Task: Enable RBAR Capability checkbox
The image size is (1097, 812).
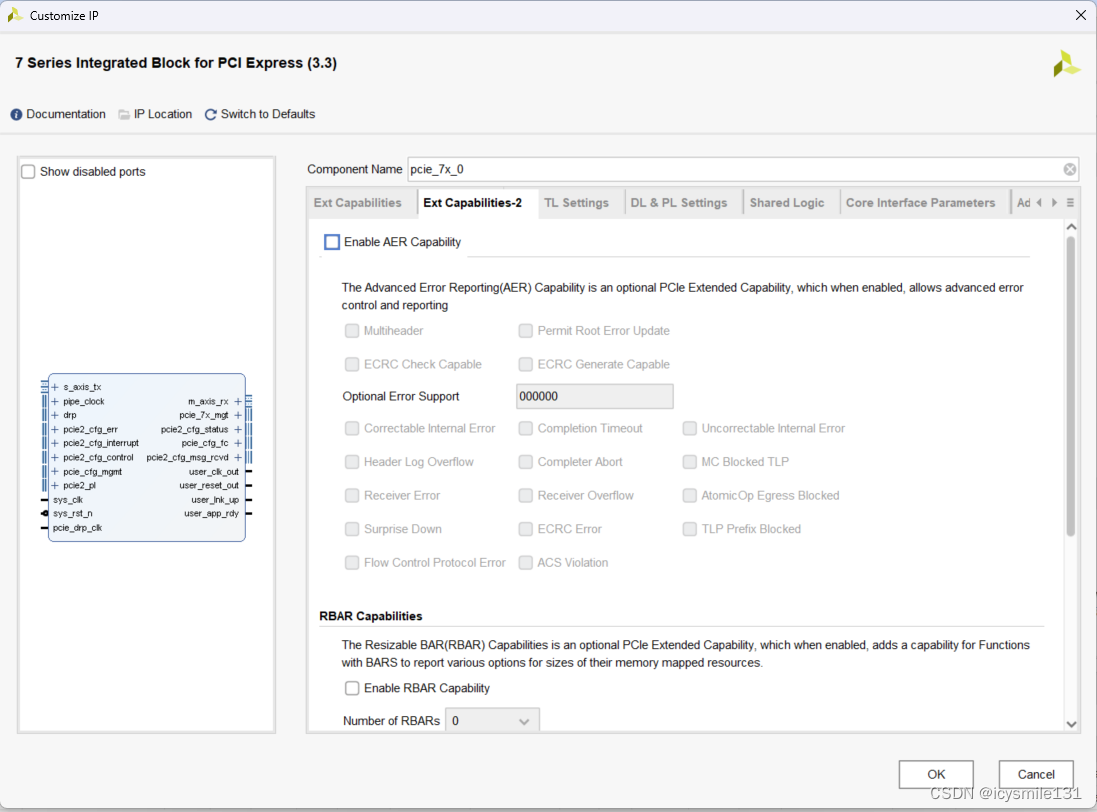Action: 352,688
